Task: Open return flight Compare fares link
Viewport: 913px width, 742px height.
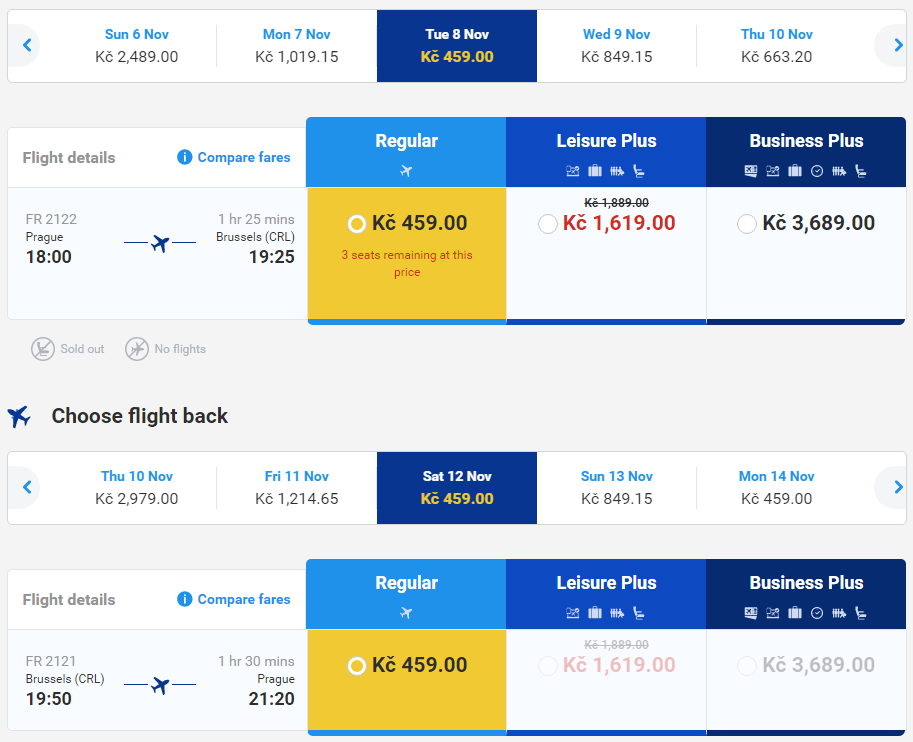Action: 244,599
